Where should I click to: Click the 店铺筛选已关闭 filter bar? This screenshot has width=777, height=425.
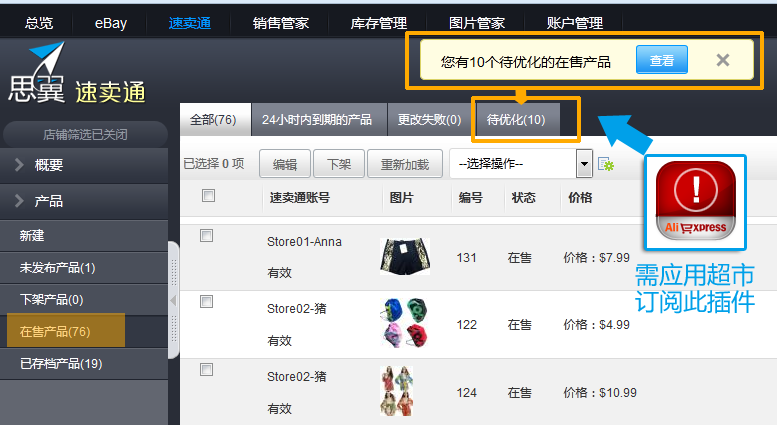pyautogui.click(x=85, y=134)
